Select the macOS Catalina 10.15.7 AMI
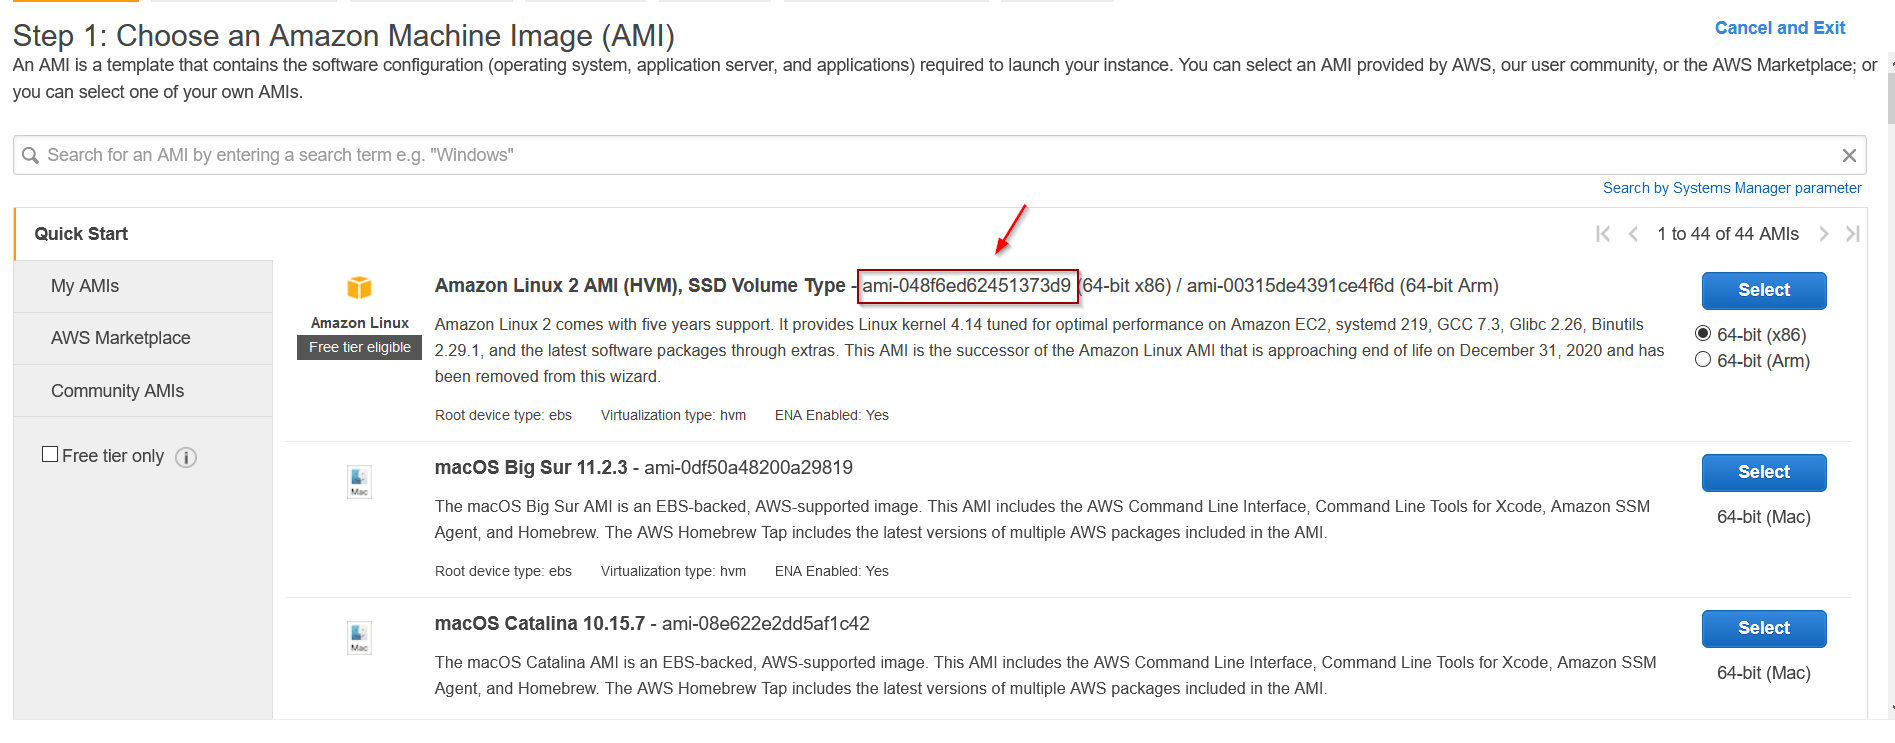Image resolution: width=1895 pixels, height=743 pixels. 1764,628
